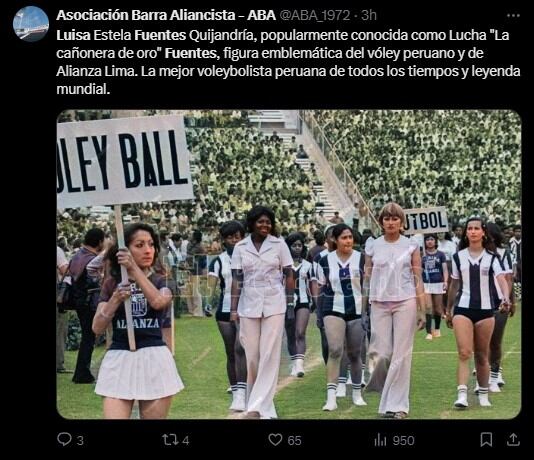Click the like count 65

pos(295,441)
